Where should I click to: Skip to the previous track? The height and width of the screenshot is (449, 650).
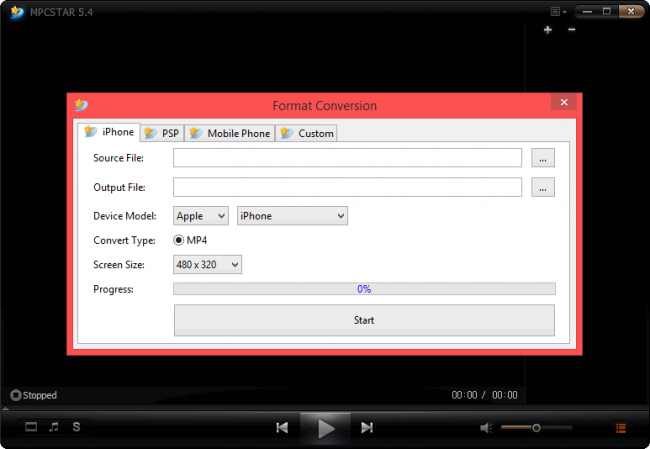coord(282,427)
